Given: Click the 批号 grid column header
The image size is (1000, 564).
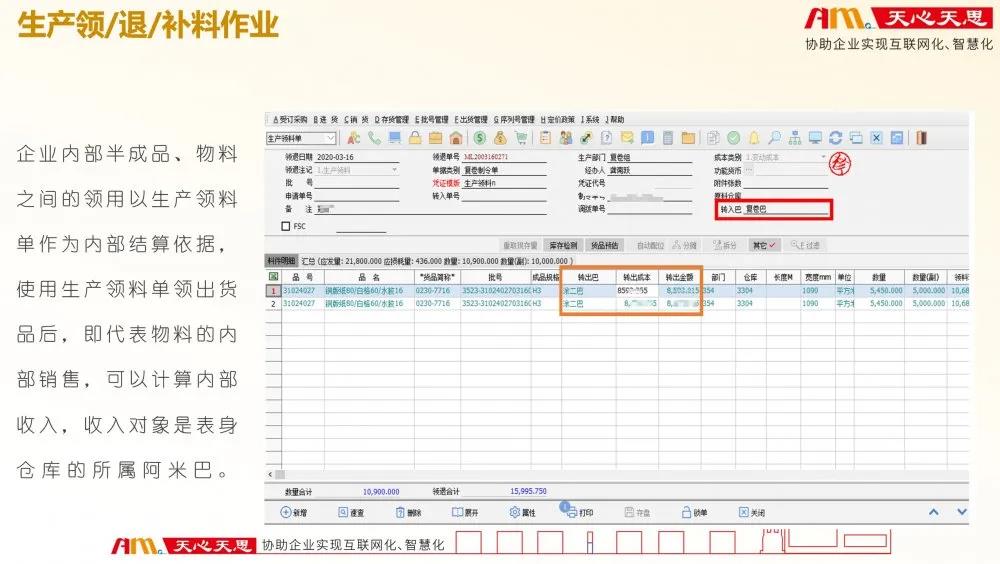Looking at the screenshot, I should pos(495,277).
